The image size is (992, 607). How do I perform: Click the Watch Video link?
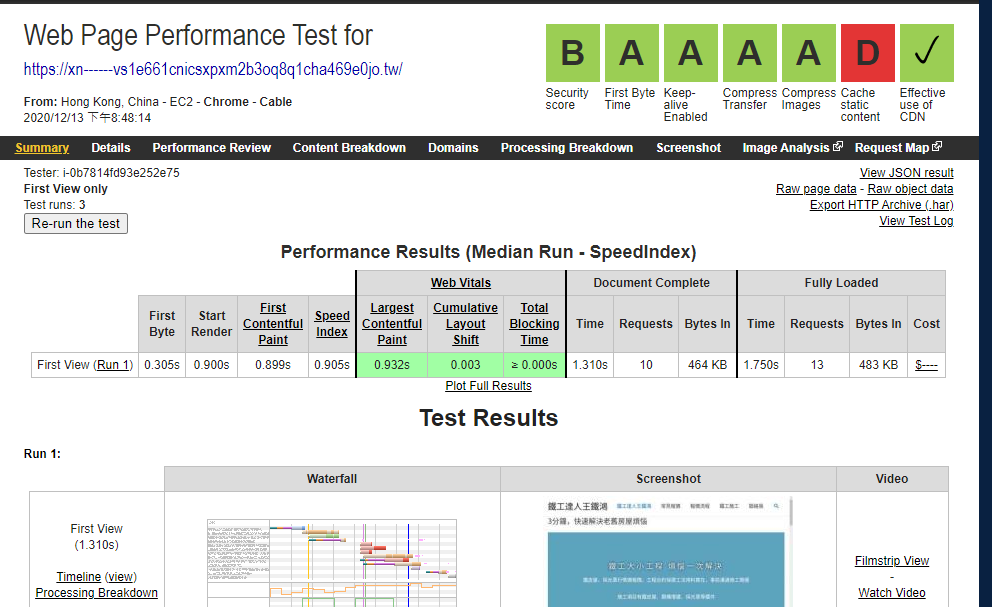pyautogui.click(x=891, y=593)
